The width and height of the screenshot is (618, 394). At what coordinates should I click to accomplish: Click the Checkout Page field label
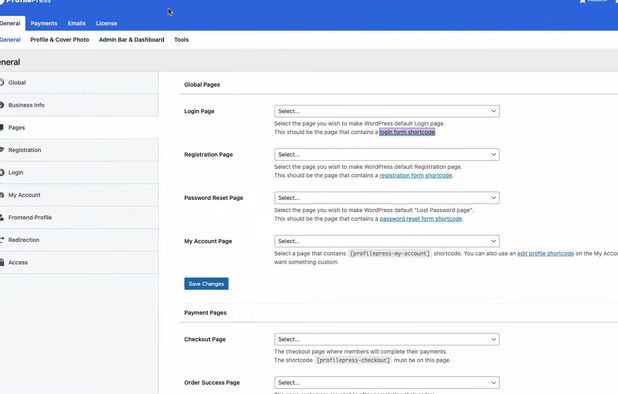click(x=205, y=340)
